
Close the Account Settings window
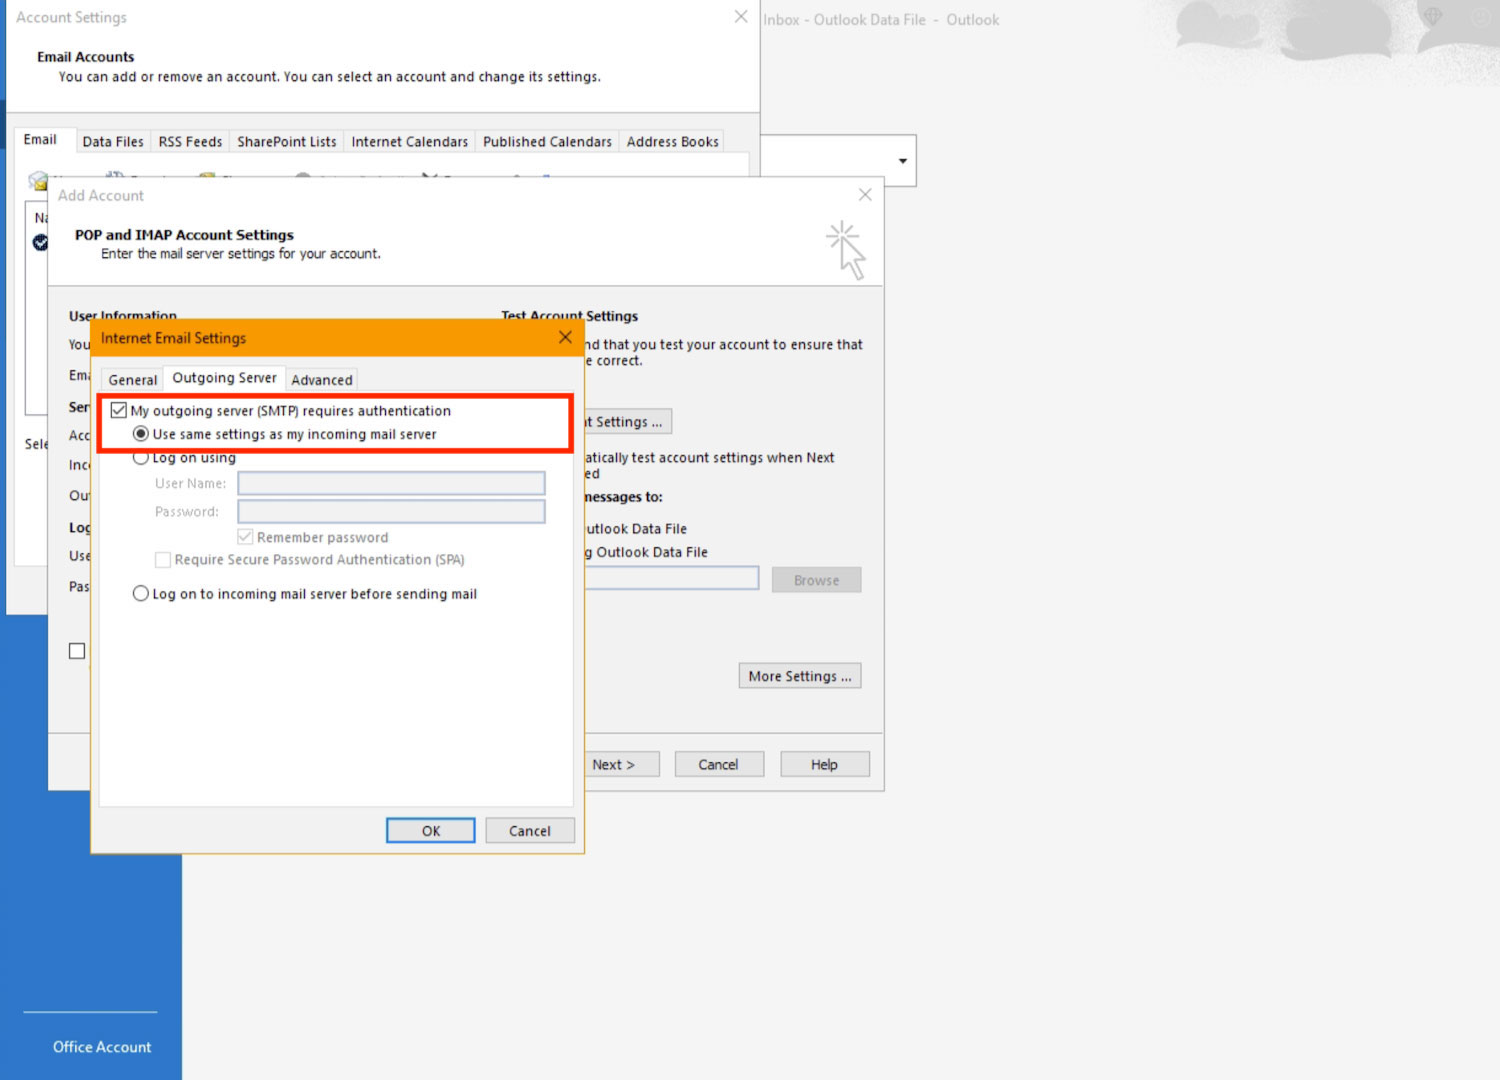point(741,17)
